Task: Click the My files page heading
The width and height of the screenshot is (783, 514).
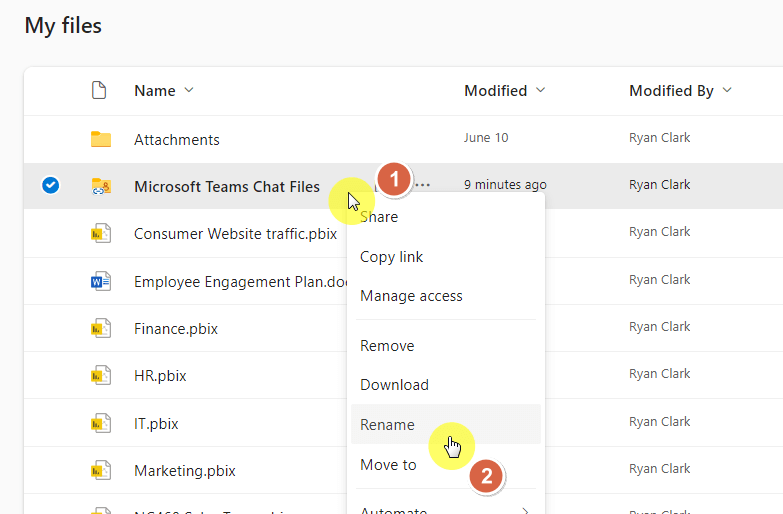Action: pos(63,25)
